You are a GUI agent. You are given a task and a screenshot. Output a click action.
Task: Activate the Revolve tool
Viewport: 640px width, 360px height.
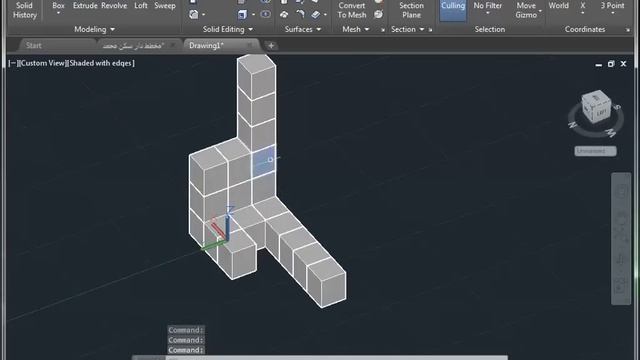114,6
